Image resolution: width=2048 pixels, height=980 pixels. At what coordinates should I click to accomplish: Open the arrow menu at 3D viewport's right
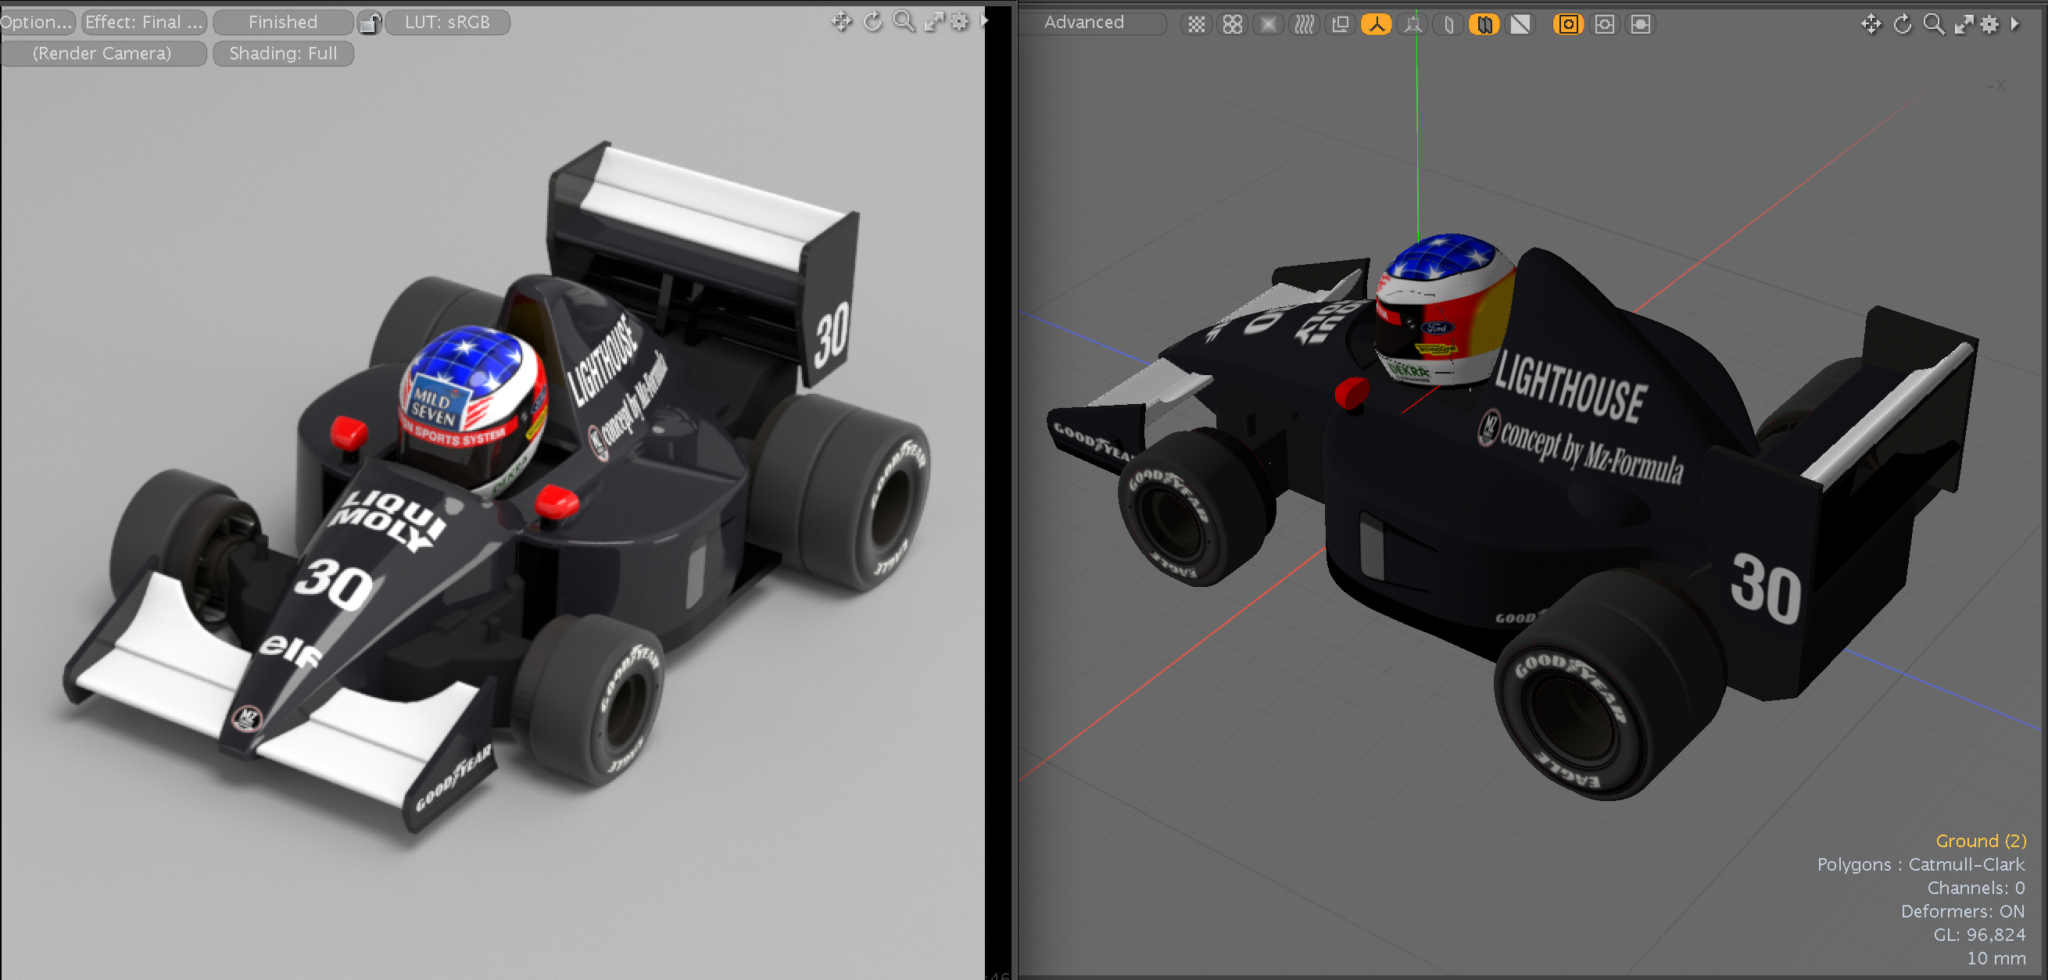(x=2015, y=24)
